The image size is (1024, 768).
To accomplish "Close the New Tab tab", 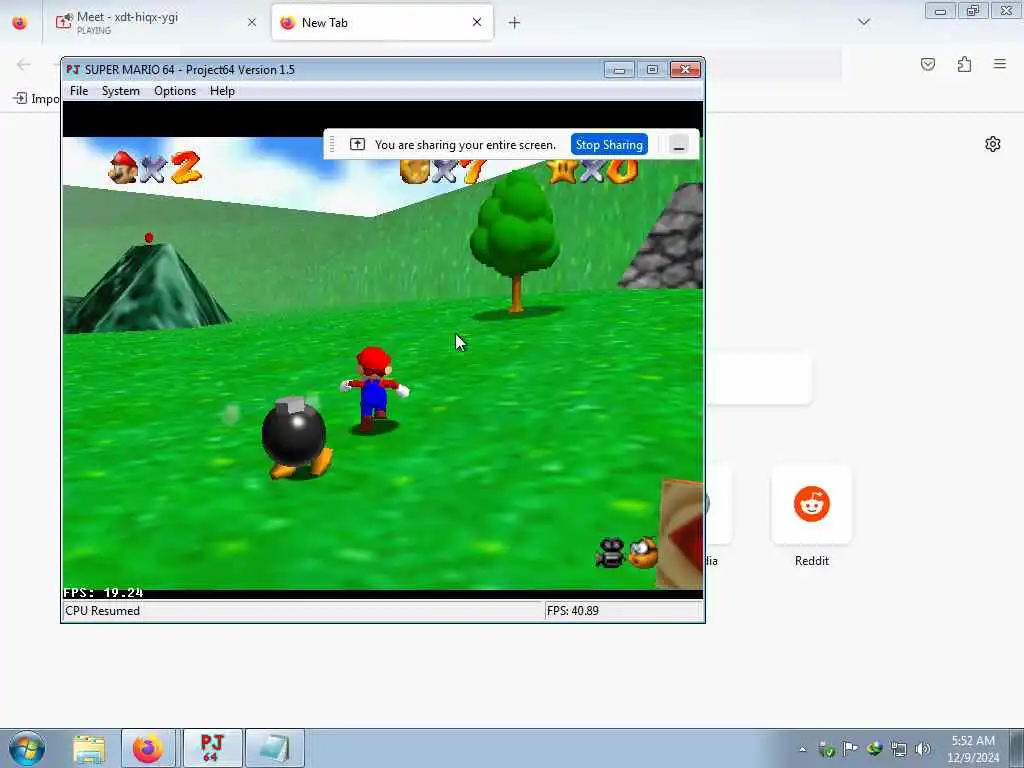I will 477,22.
